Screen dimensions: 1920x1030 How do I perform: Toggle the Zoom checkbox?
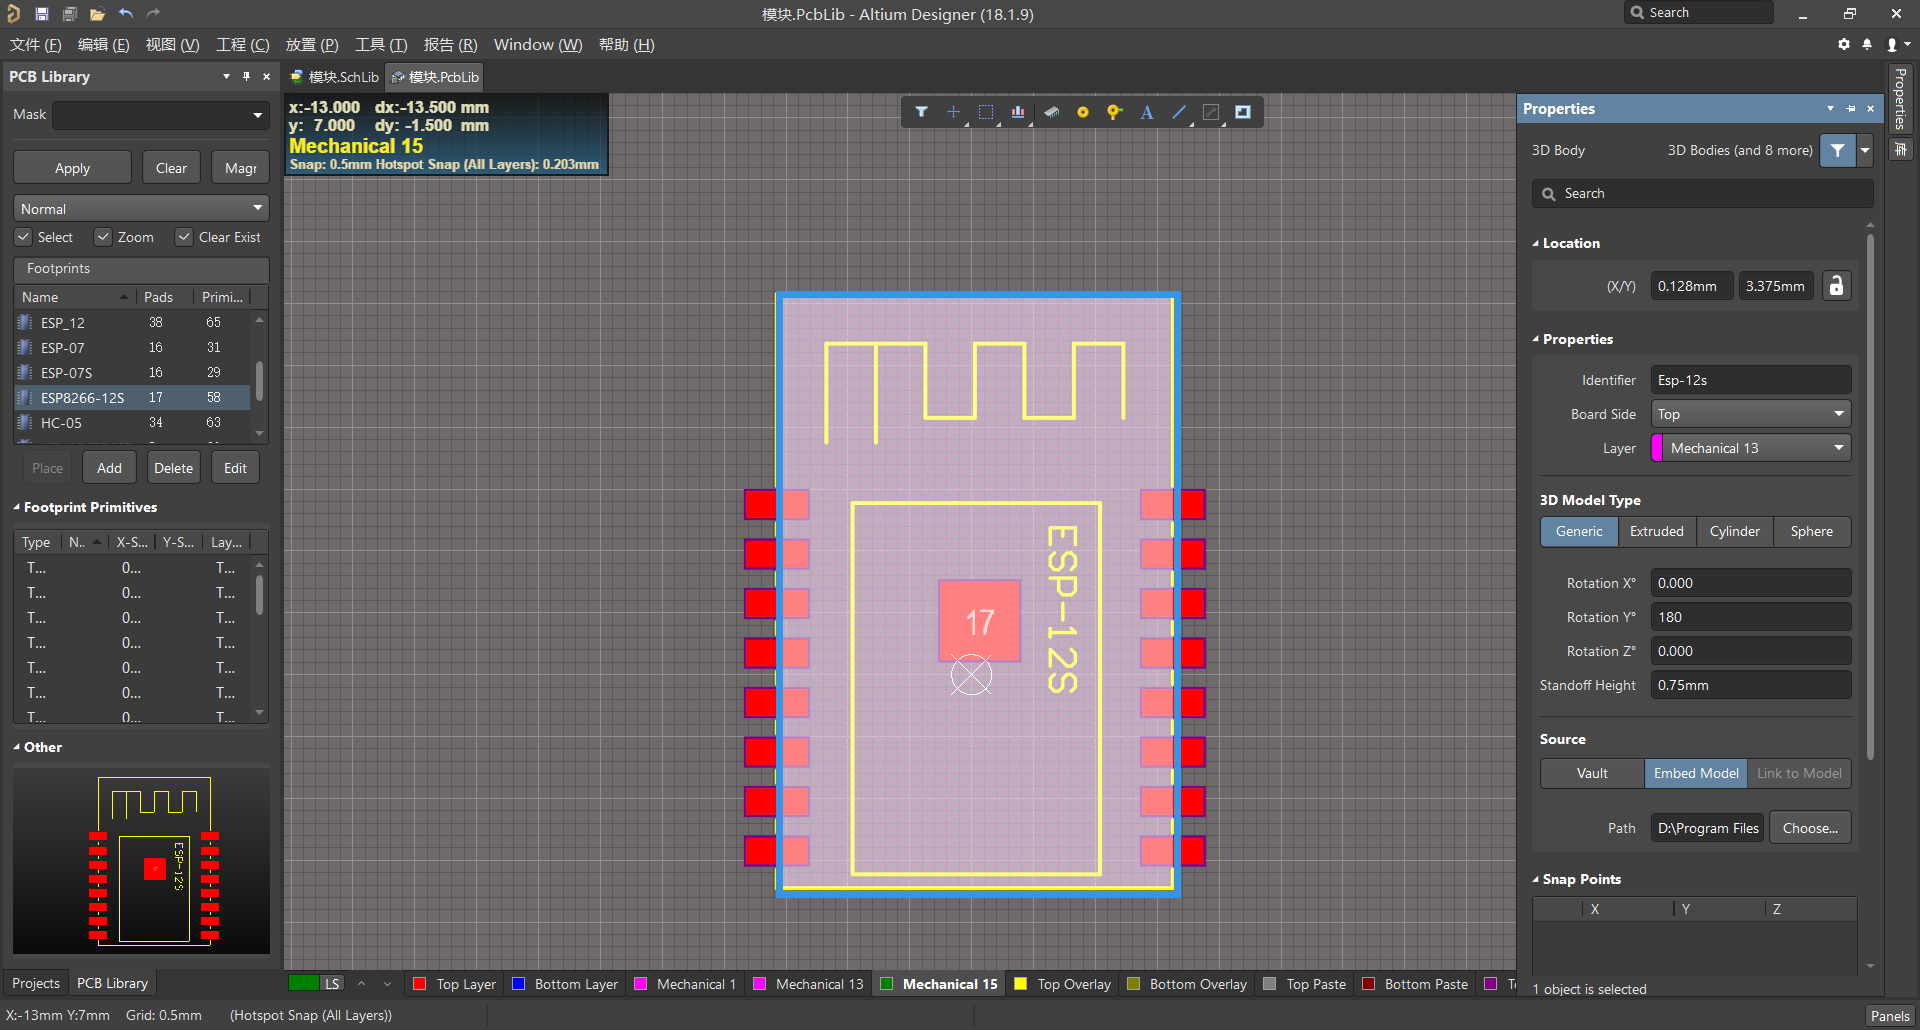(x=103, y=237)
